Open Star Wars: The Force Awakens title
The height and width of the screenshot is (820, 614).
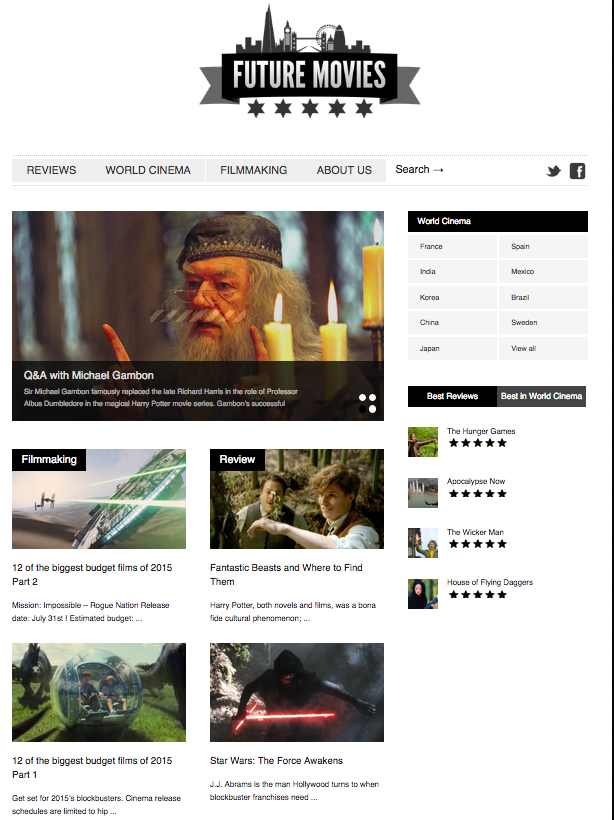276,760
